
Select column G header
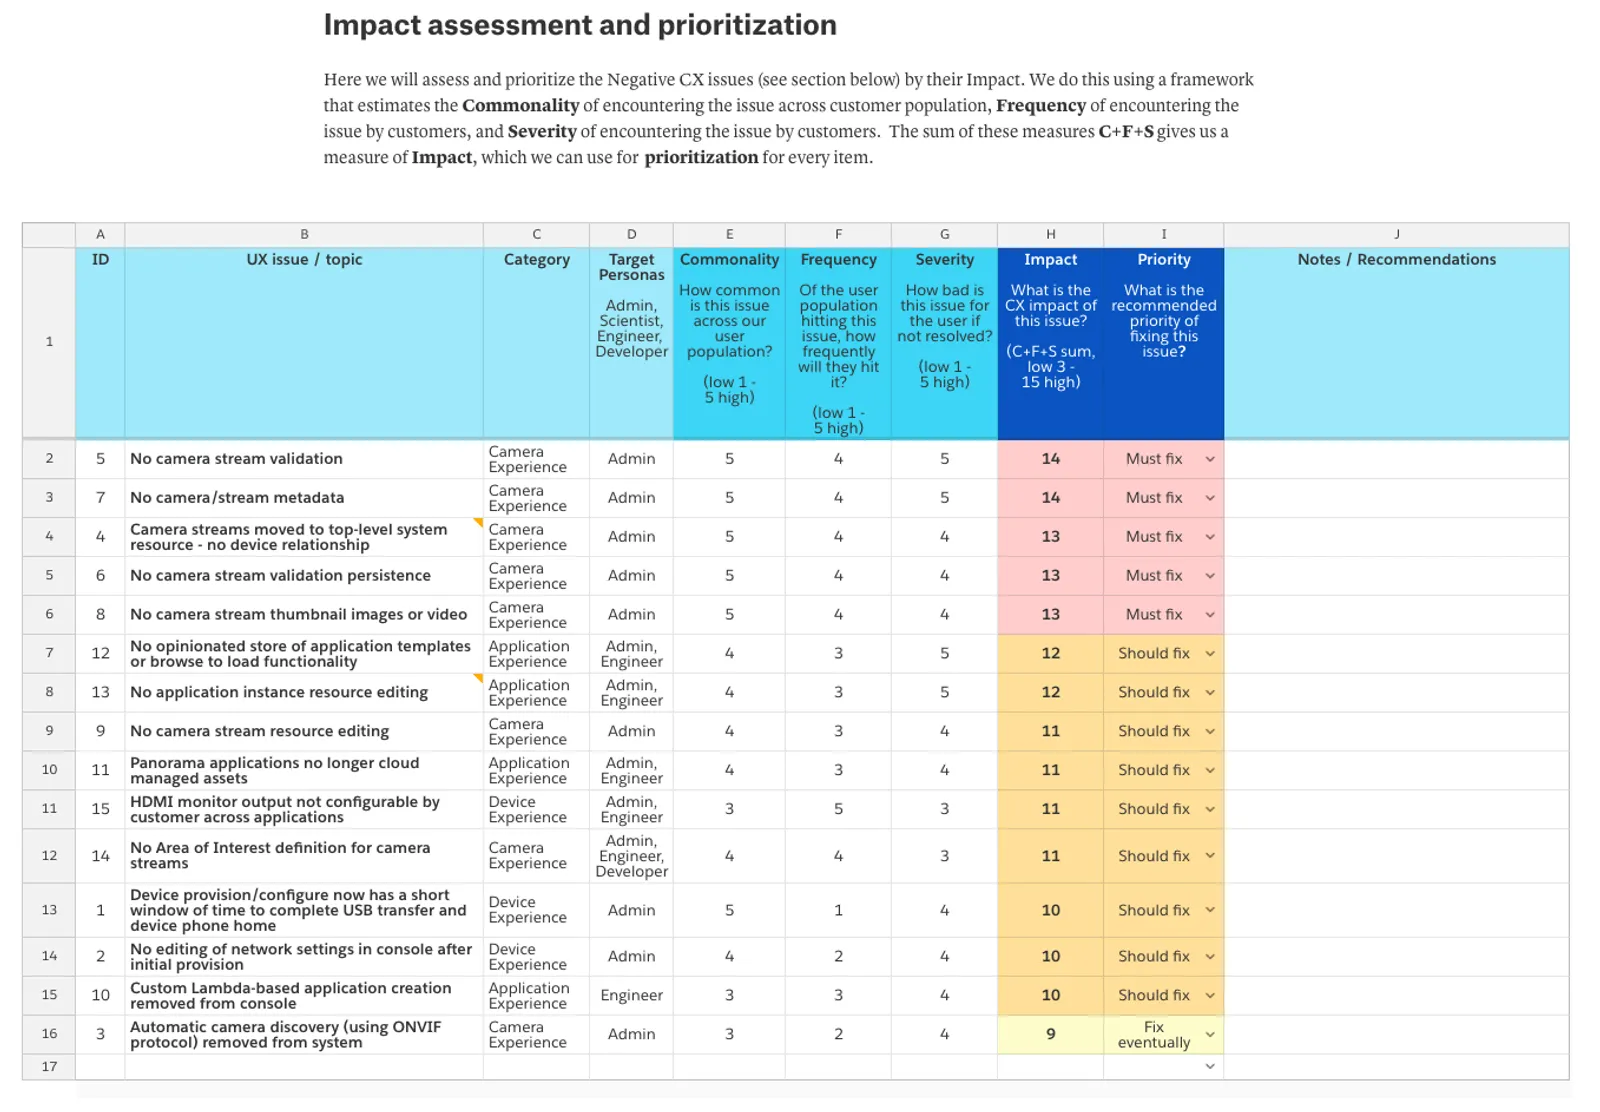(944, 235)
